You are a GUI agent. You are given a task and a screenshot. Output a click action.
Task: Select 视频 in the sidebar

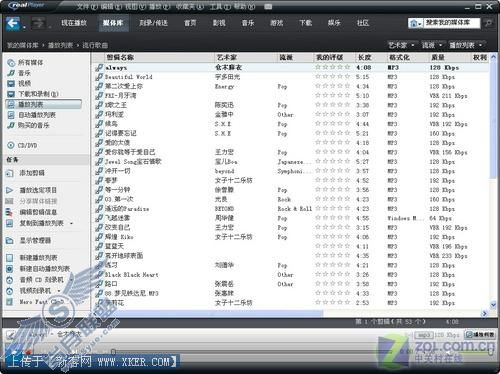point(19,83)
